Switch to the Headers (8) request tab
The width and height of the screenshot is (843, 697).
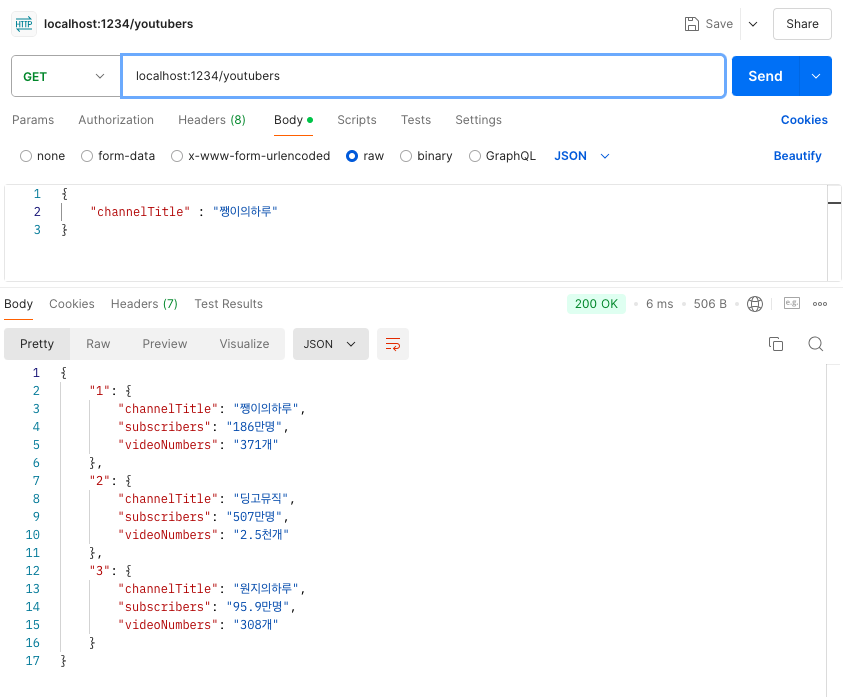point(212,120)
